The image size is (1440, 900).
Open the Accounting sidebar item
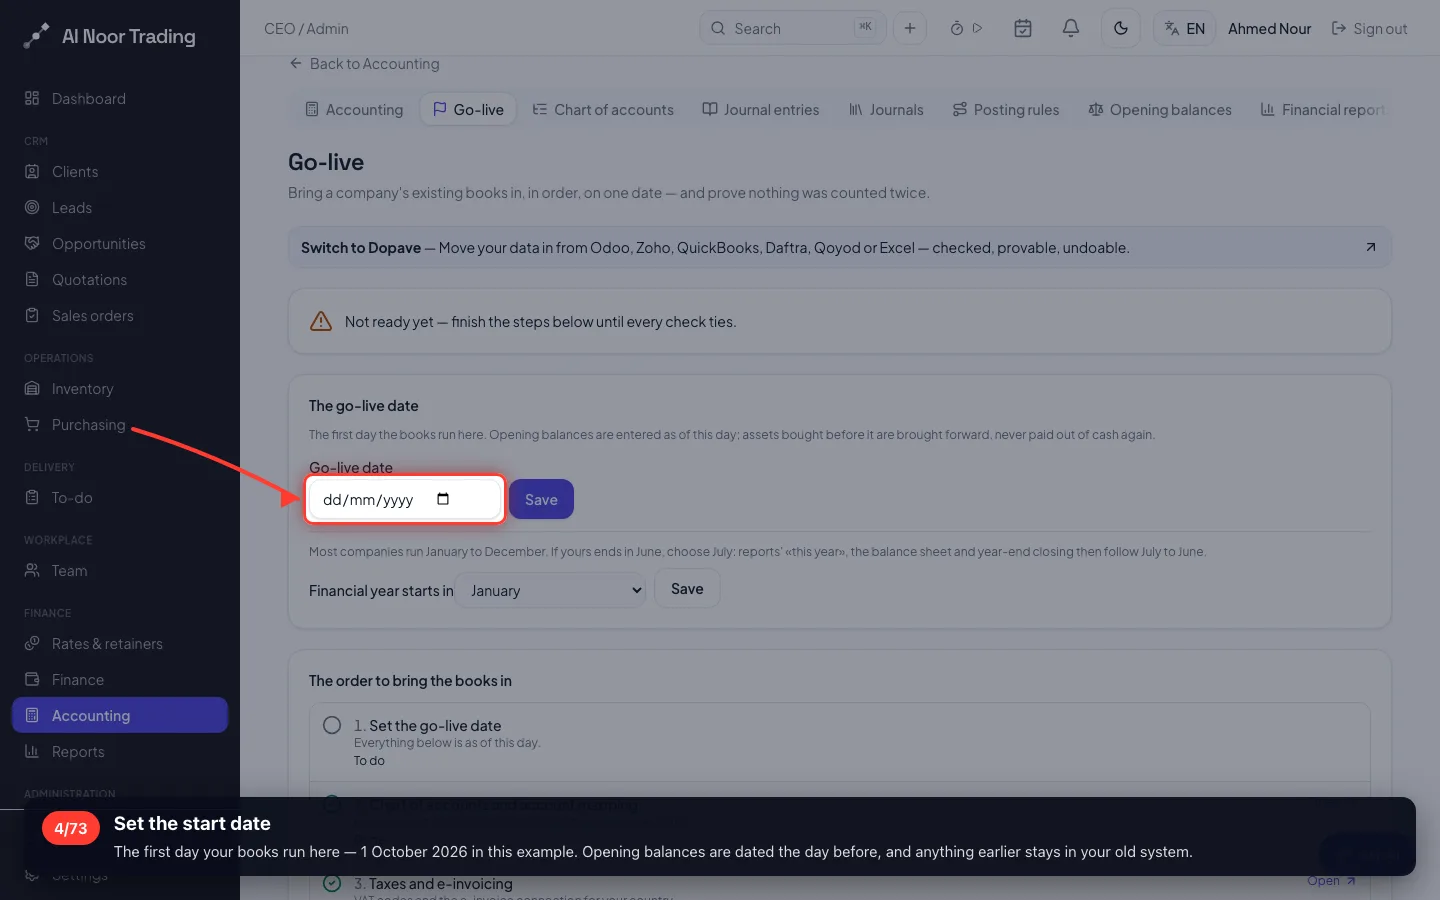tap(120, 715)
